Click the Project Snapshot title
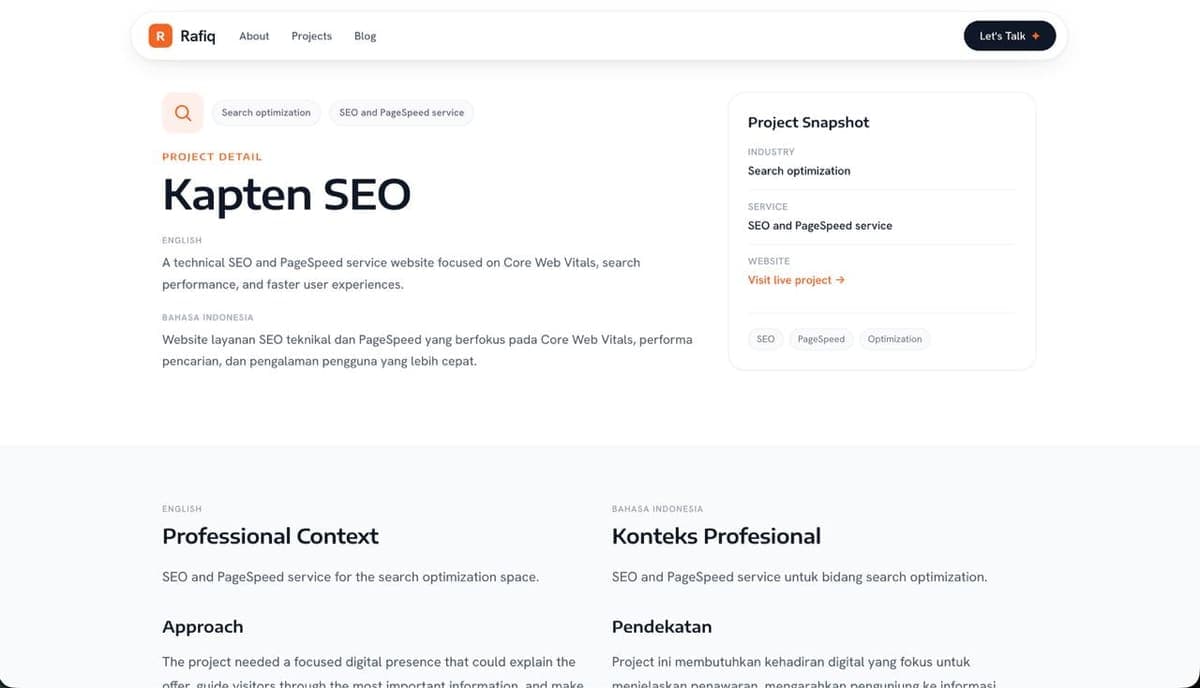Screen dimensions: 1200x688 point(808,122)
